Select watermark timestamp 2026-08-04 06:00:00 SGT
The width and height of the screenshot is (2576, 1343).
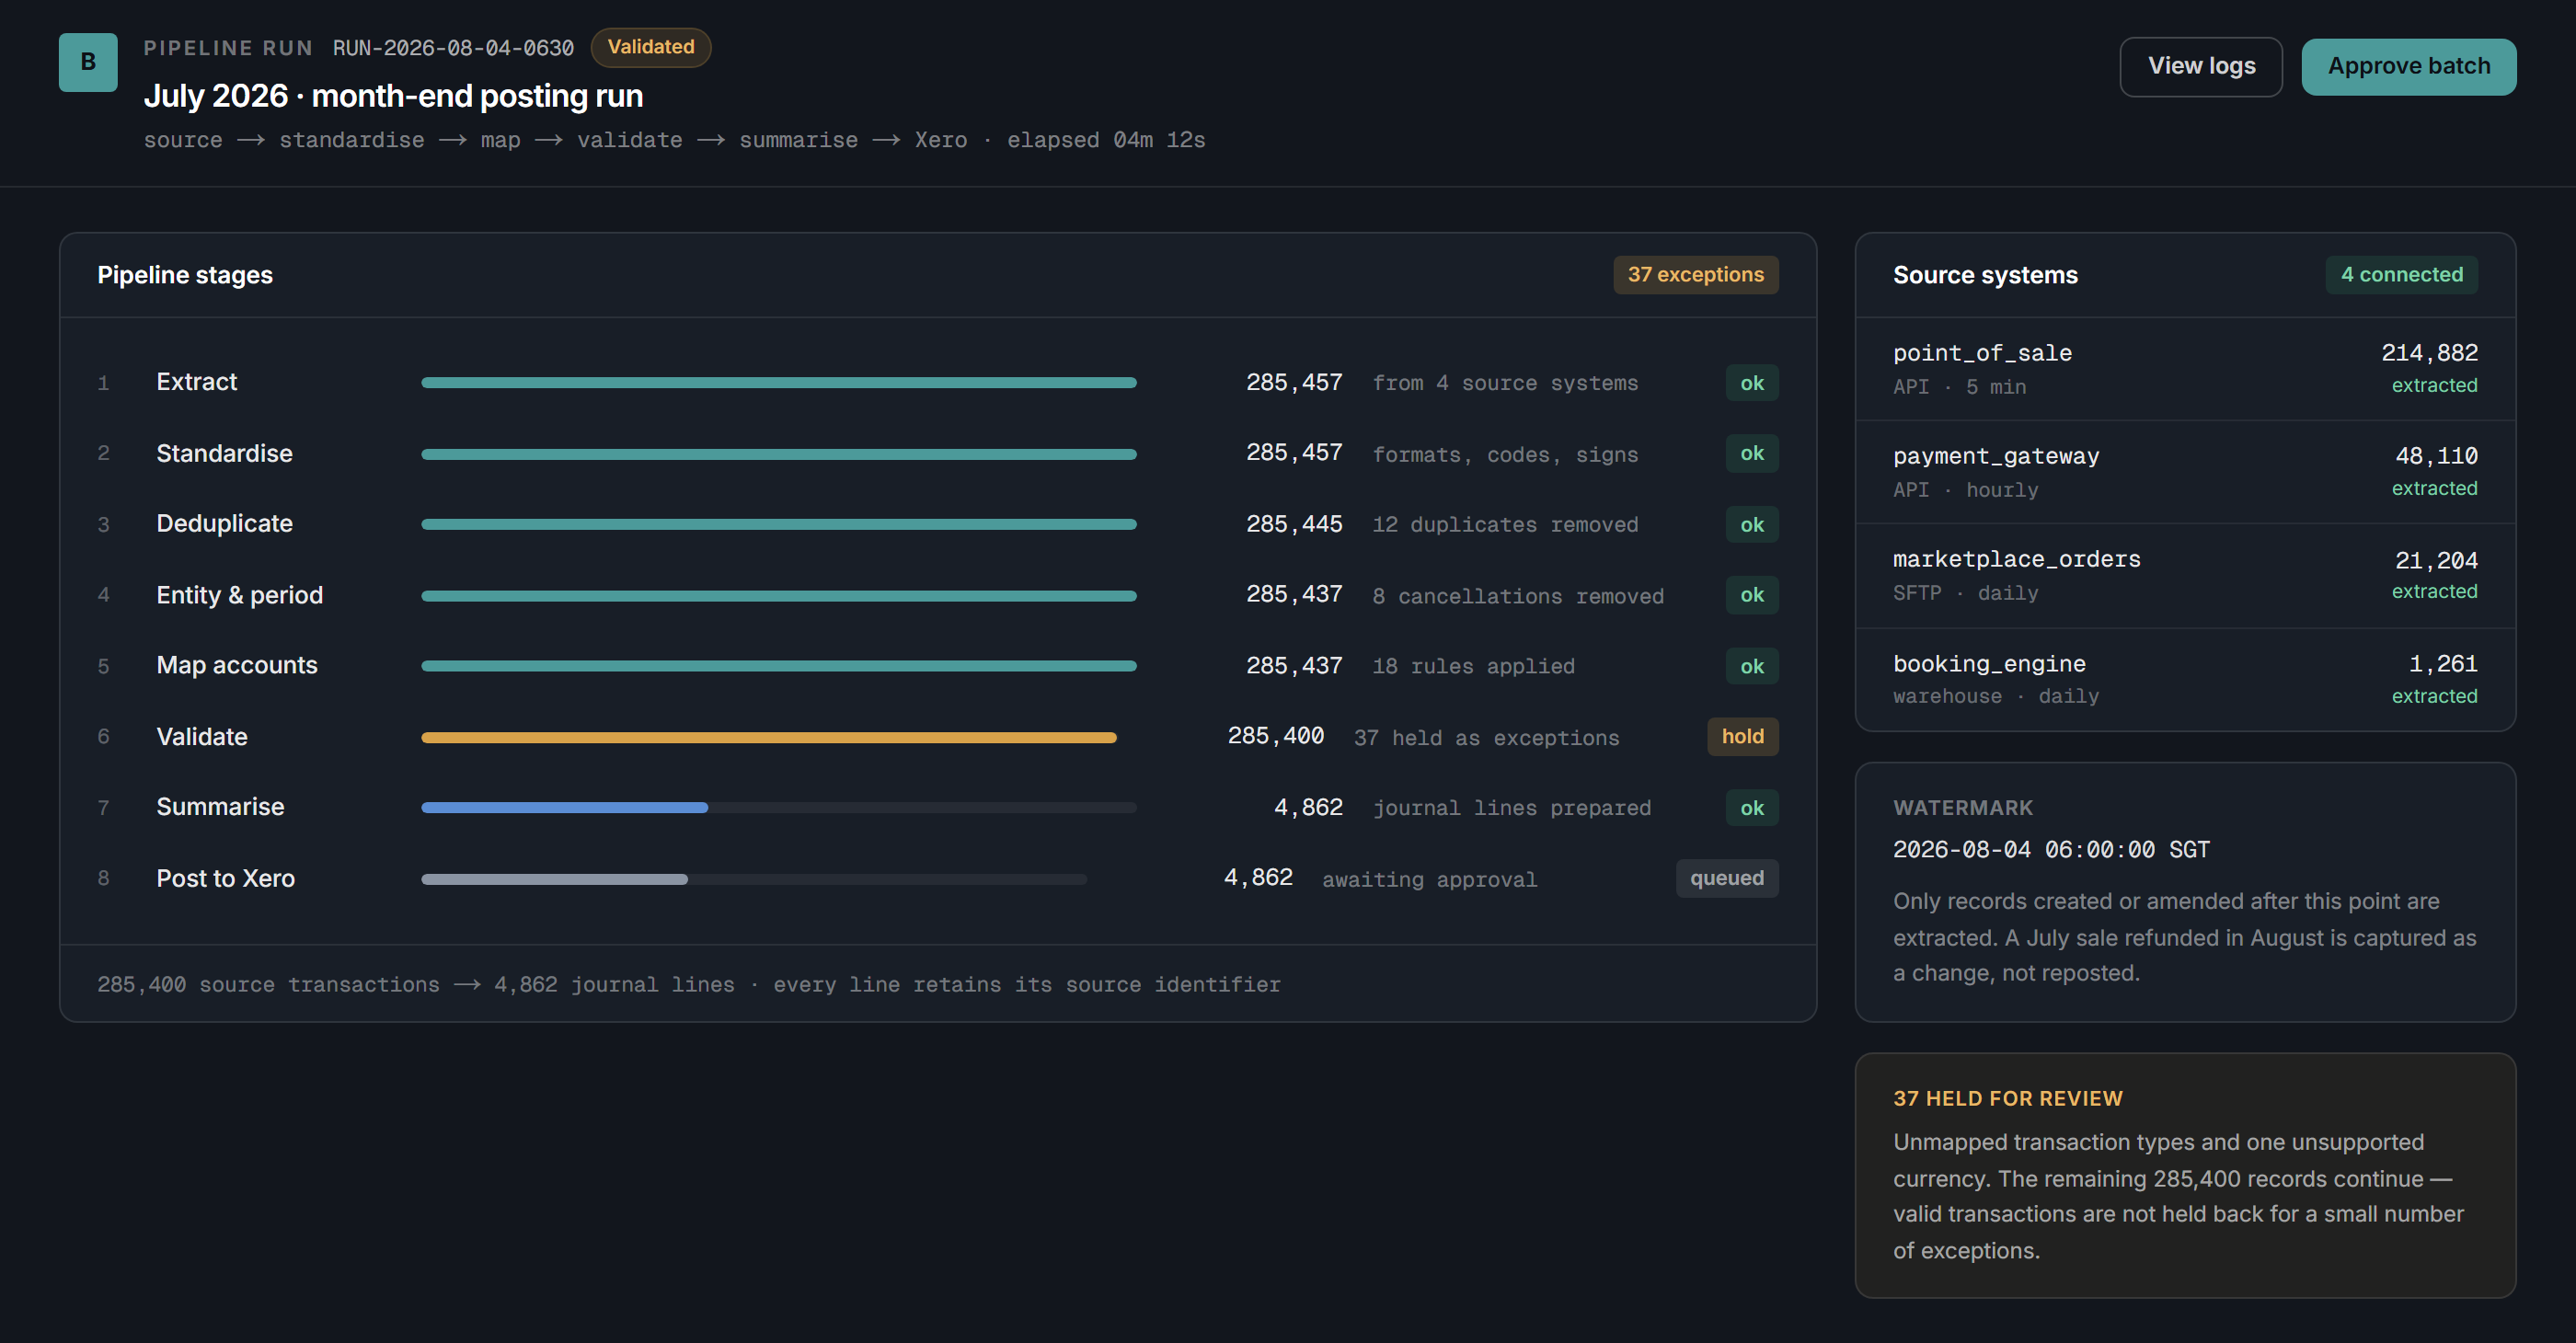coord(2051,850)
